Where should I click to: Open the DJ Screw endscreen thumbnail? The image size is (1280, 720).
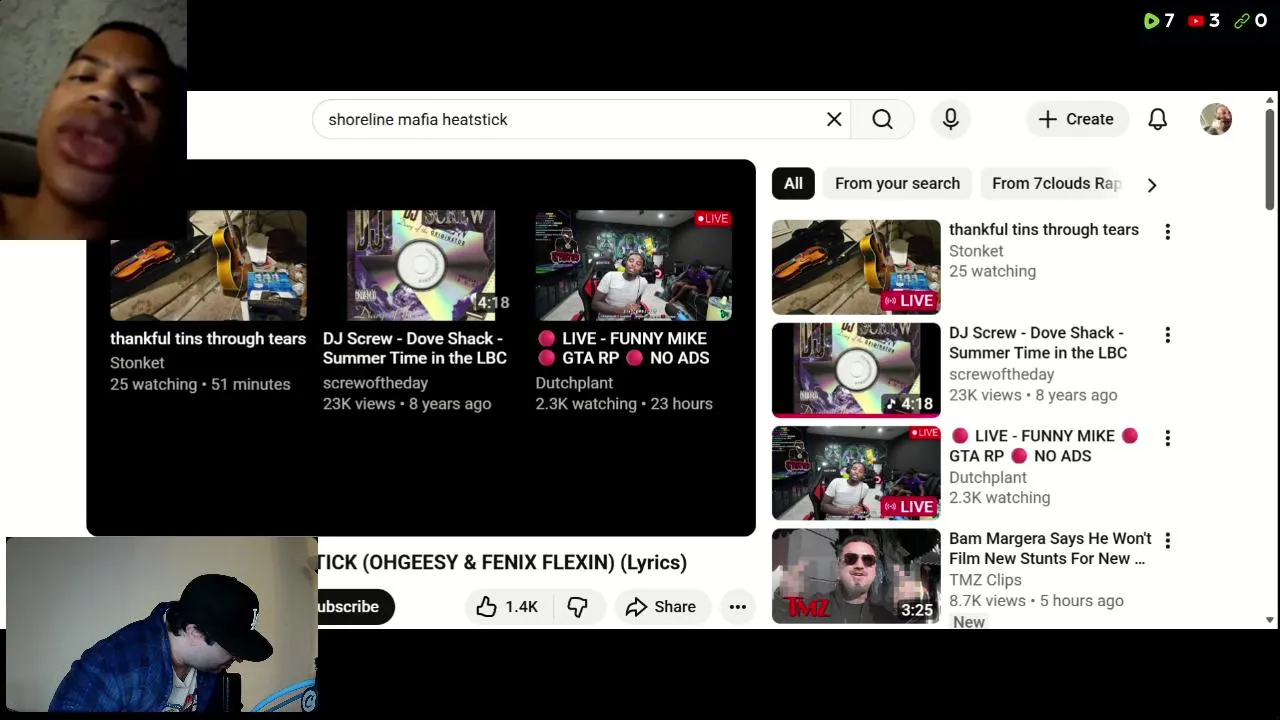click(421, 265)
